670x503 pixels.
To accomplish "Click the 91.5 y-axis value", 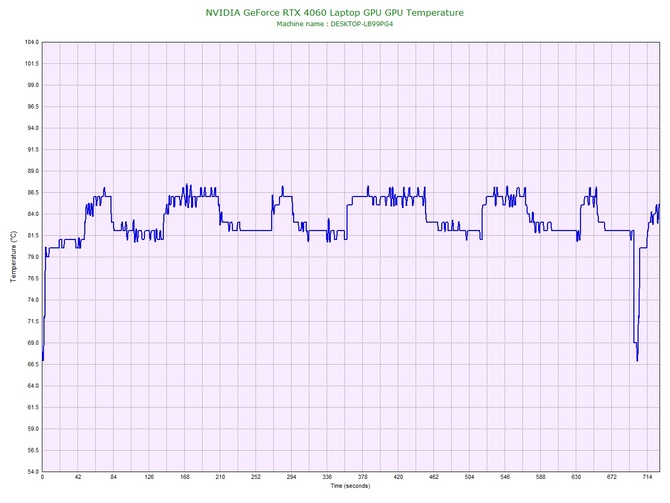I will pyautogui.click(x=32, y=150).
